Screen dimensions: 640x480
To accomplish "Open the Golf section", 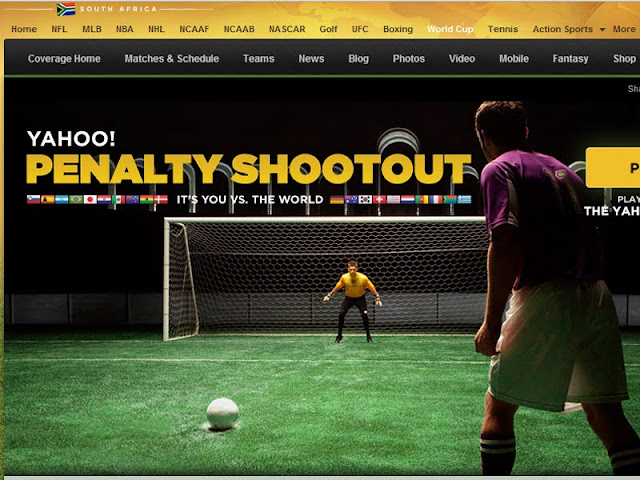I will click(x=328, y=29).
